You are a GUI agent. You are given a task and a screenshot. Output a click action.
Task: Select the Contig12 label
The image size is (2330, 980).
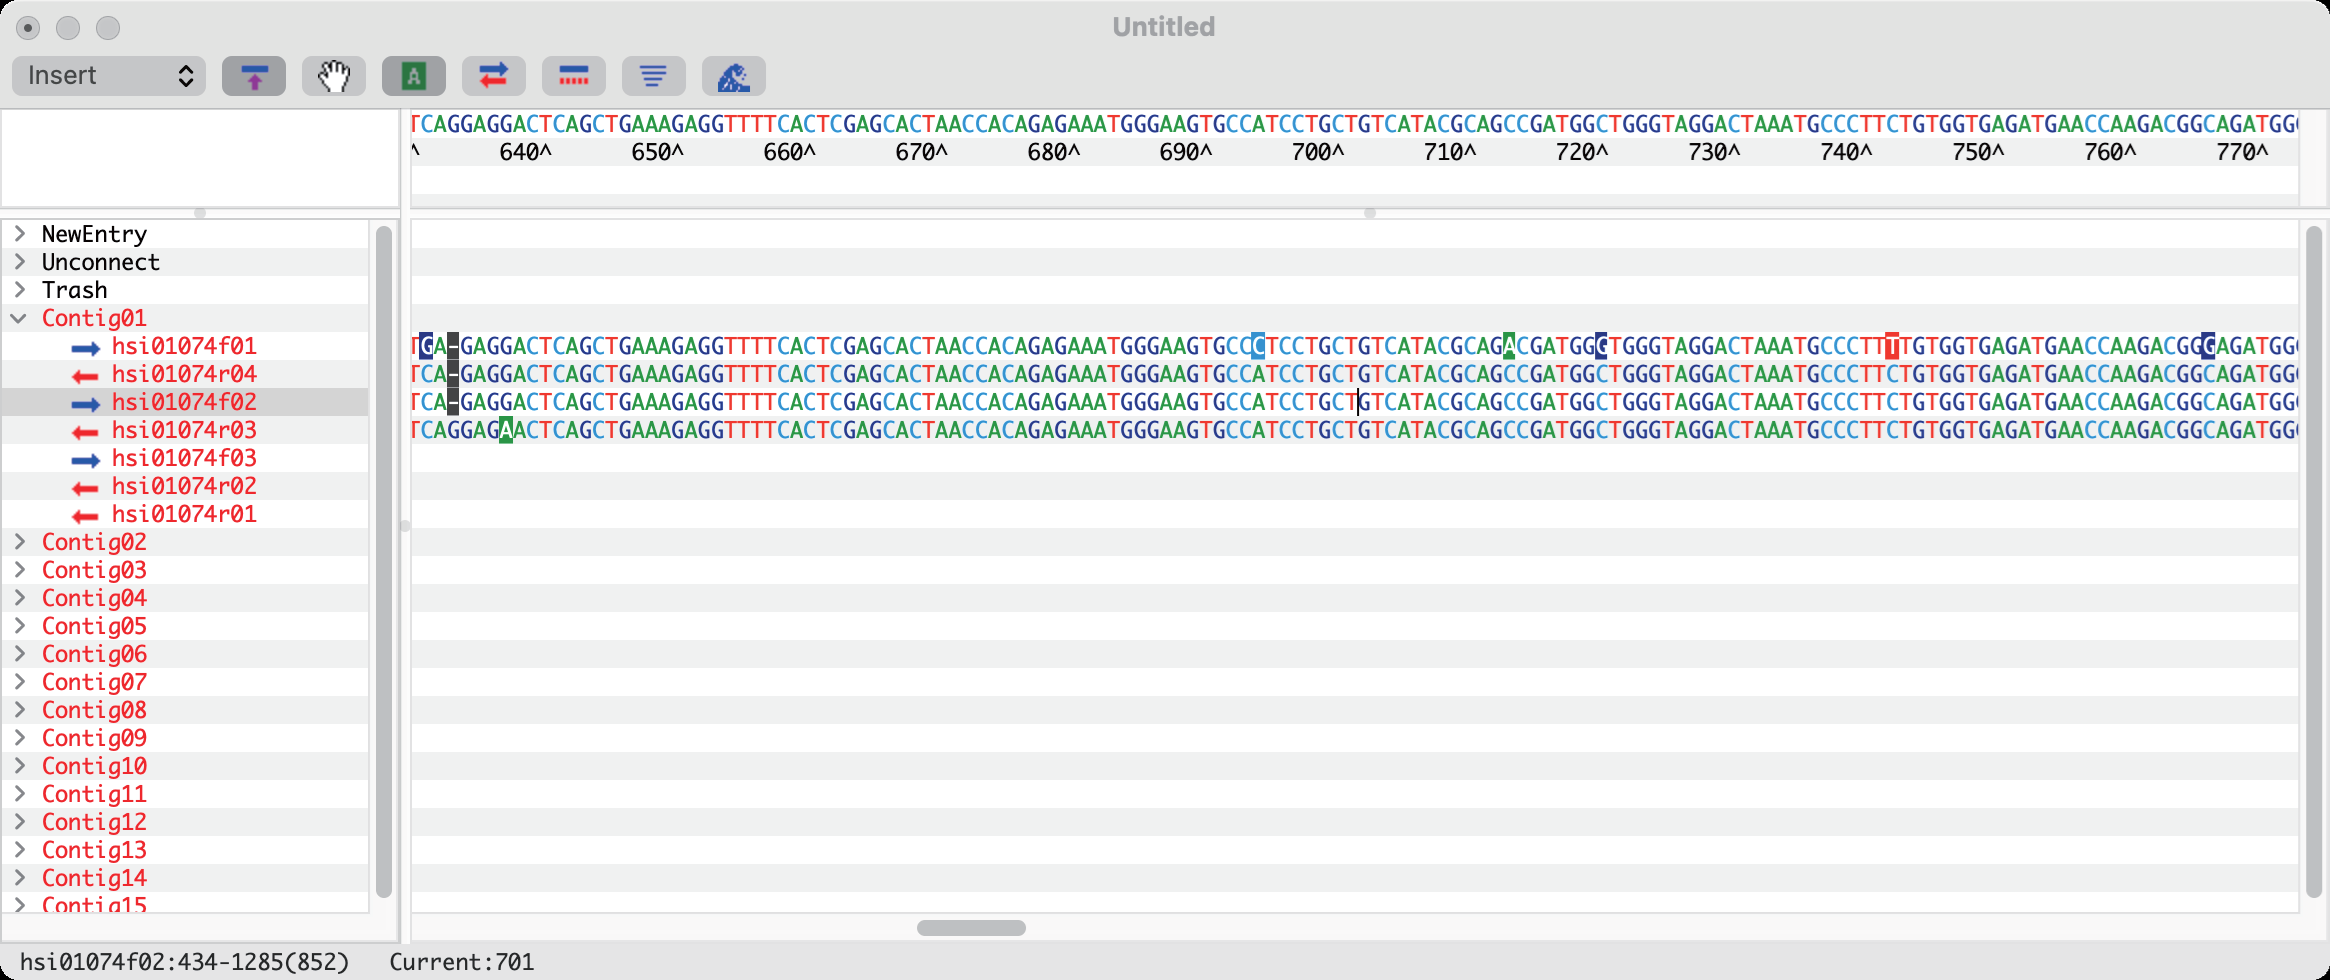tap(94, 822)
